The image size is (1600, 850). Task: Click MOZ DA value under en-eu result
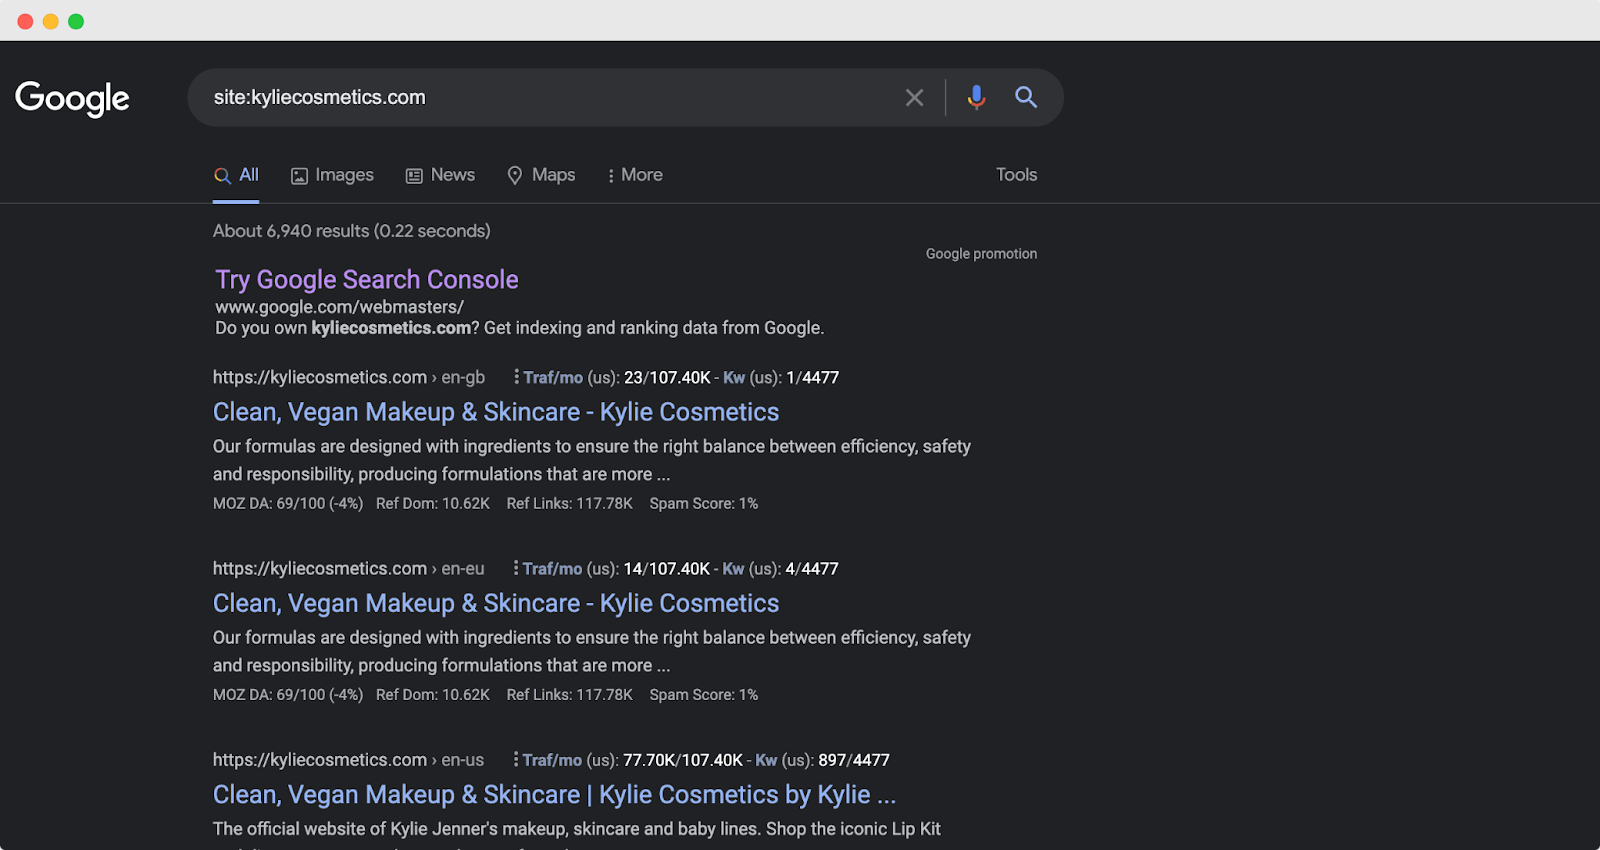[288, 694]
